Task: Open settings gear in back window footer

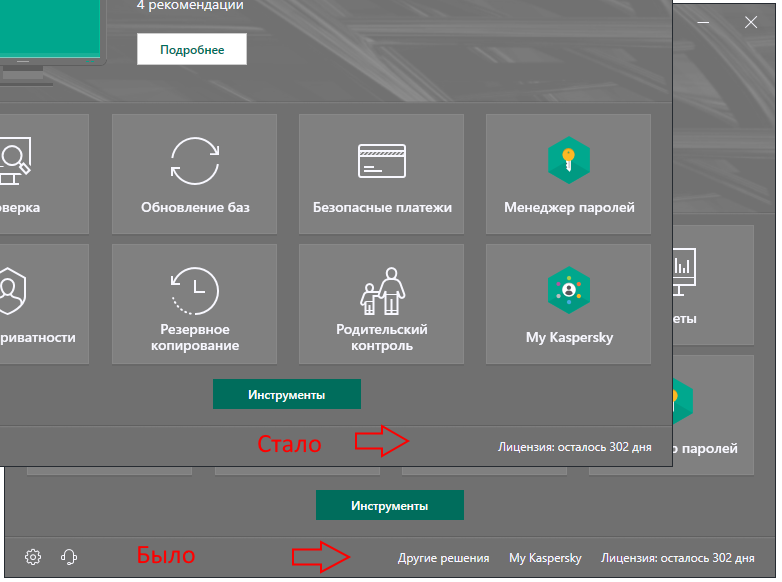Action: click(x=33, y=557)
